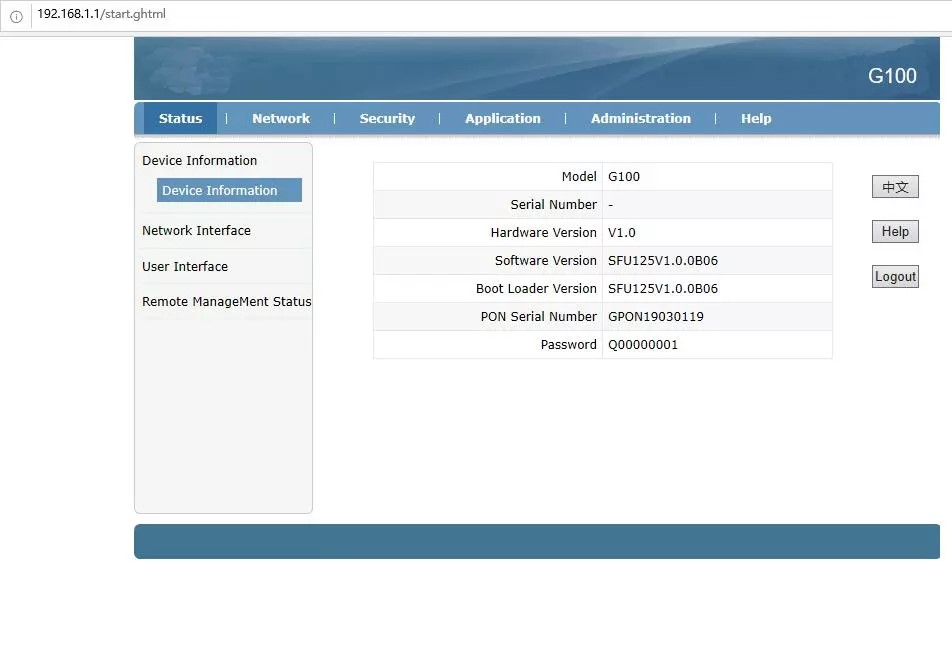This screenshot has width=952, height=671.
Task: Click the Model value G100 in table
Action: [x=624, y=177]
